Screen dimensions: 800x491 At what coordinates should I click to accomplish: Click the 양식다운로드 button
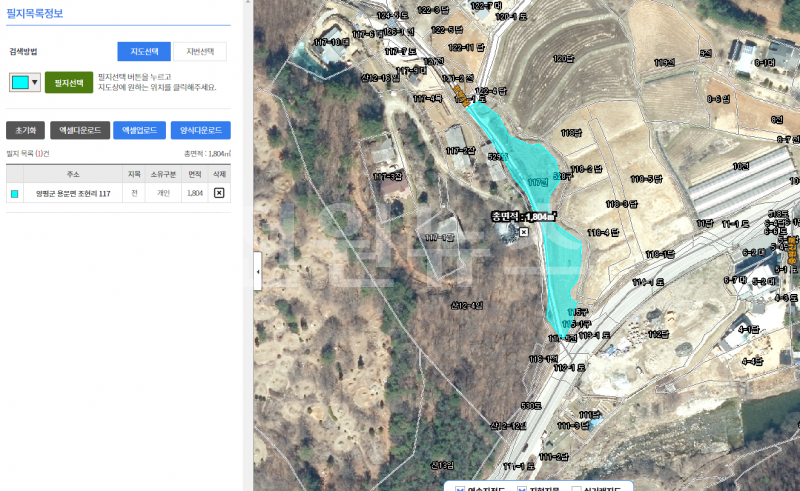[x=201, y=130]
